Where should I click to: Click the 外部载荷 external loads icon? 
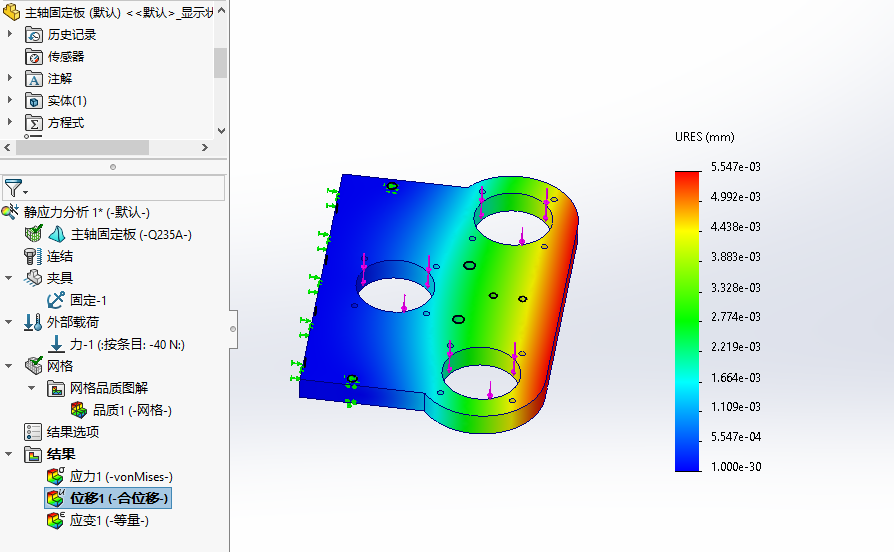coord(33,322)
